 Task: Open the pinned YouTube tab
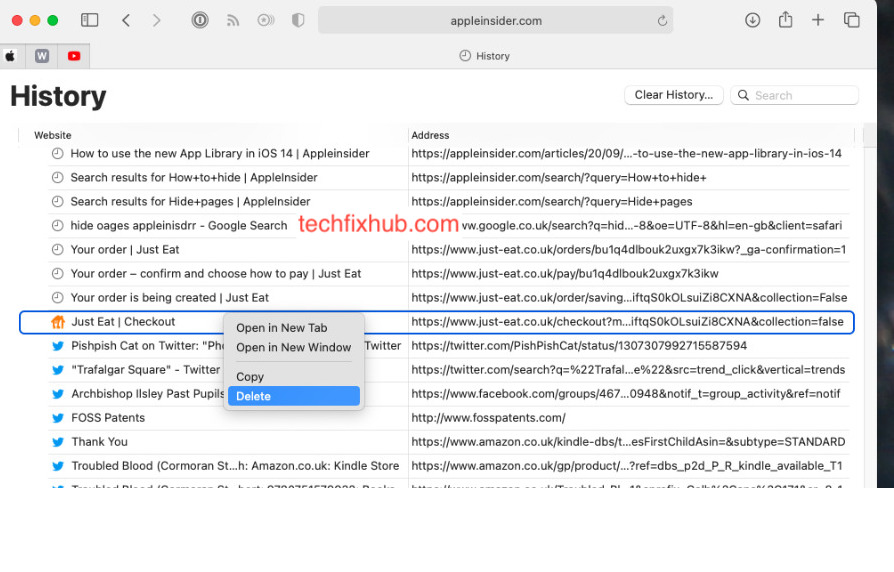(x=74, y=56)
